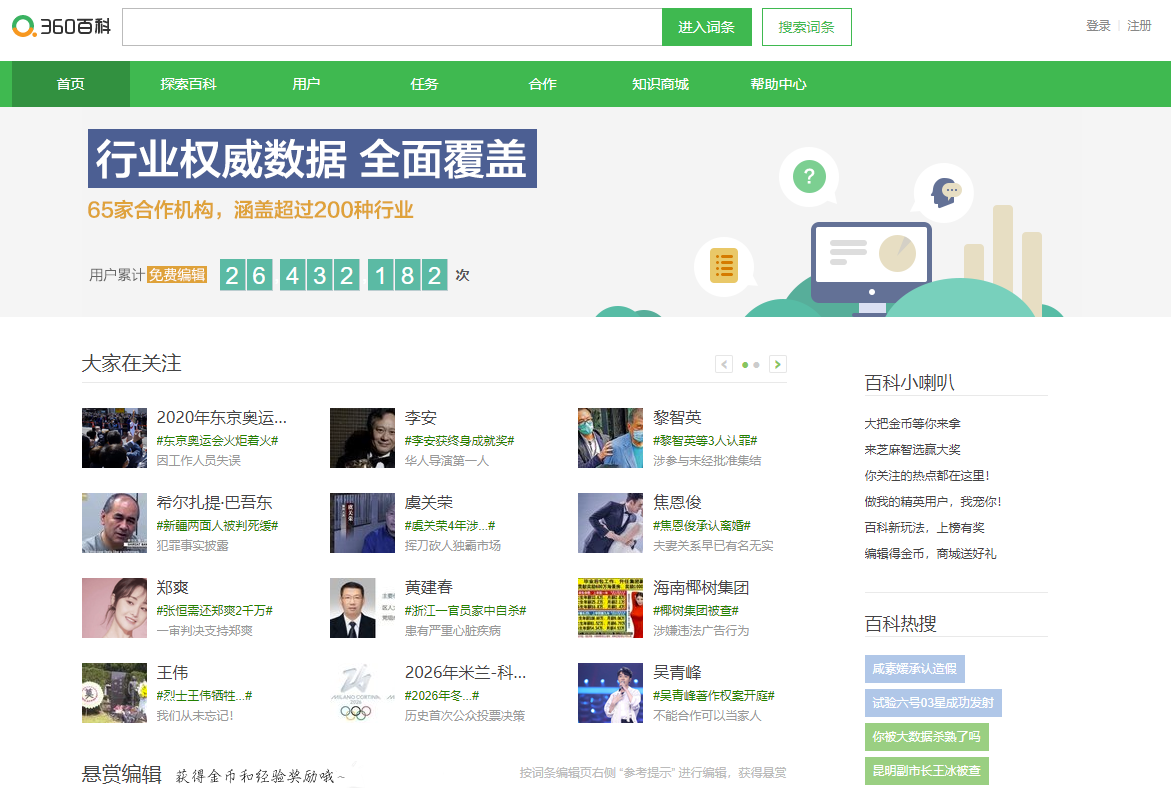Select the first carousel page dot
The width and height of the screenshot is (1171, 788).
click(745, 365)
